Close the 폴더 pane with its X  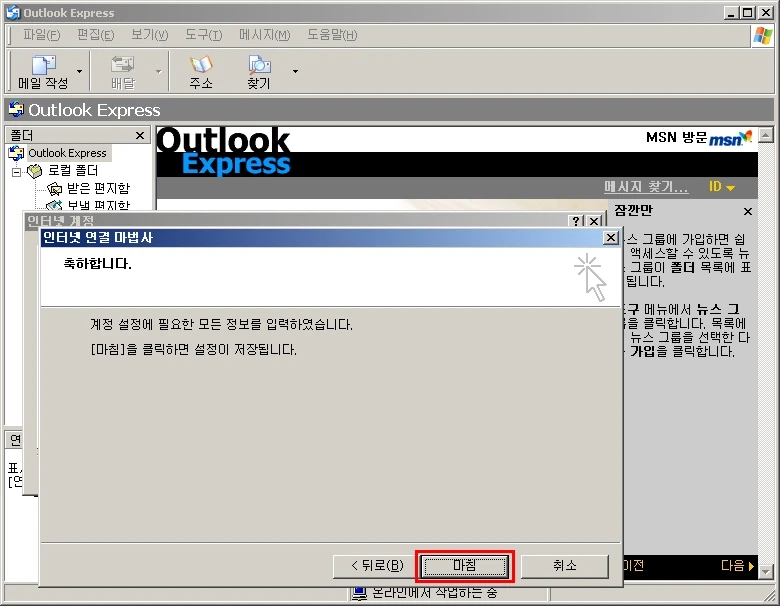[x=140, y=135]
